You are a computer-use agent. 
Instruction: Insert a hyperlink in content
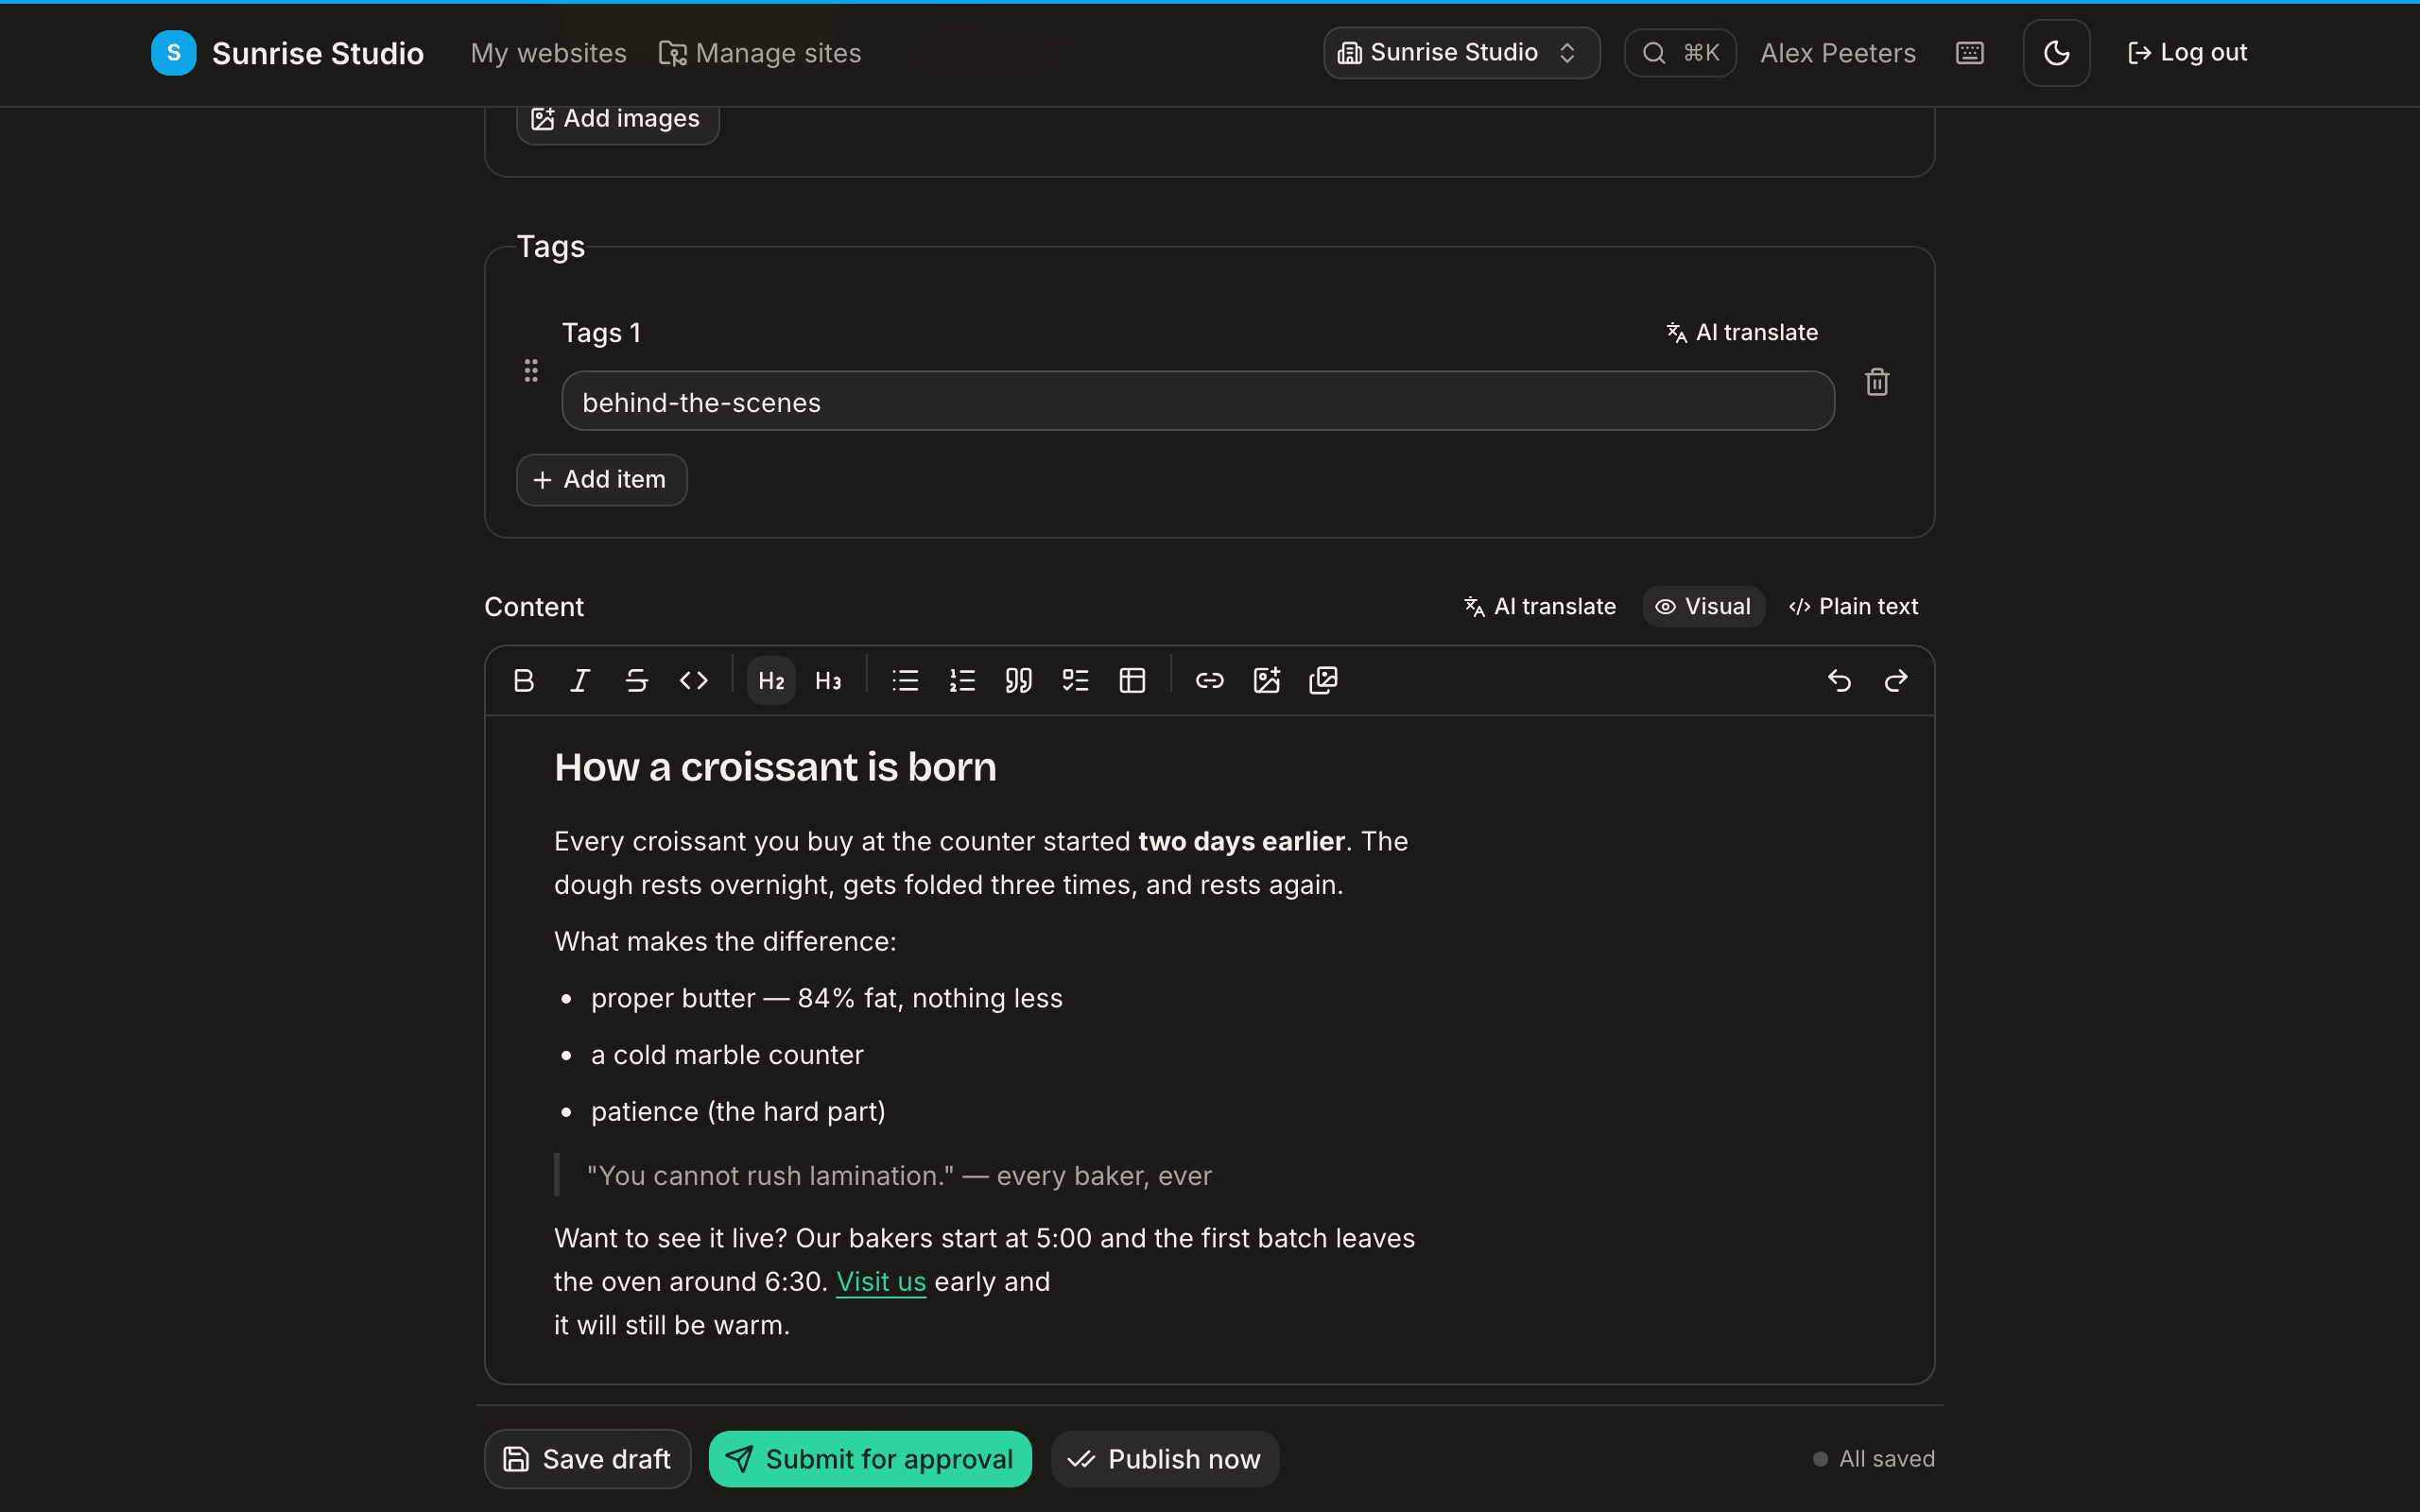[x=1210, y=681]
